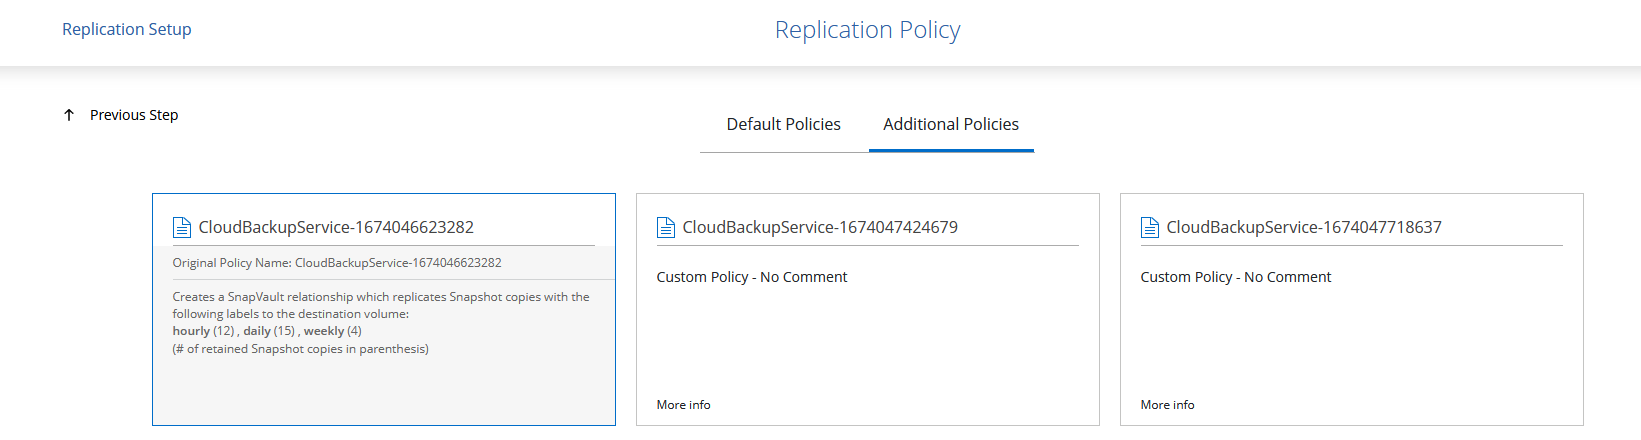Click the SnapVault relationship description text
Screen dimensions: 1641x440
pos(380,297)
